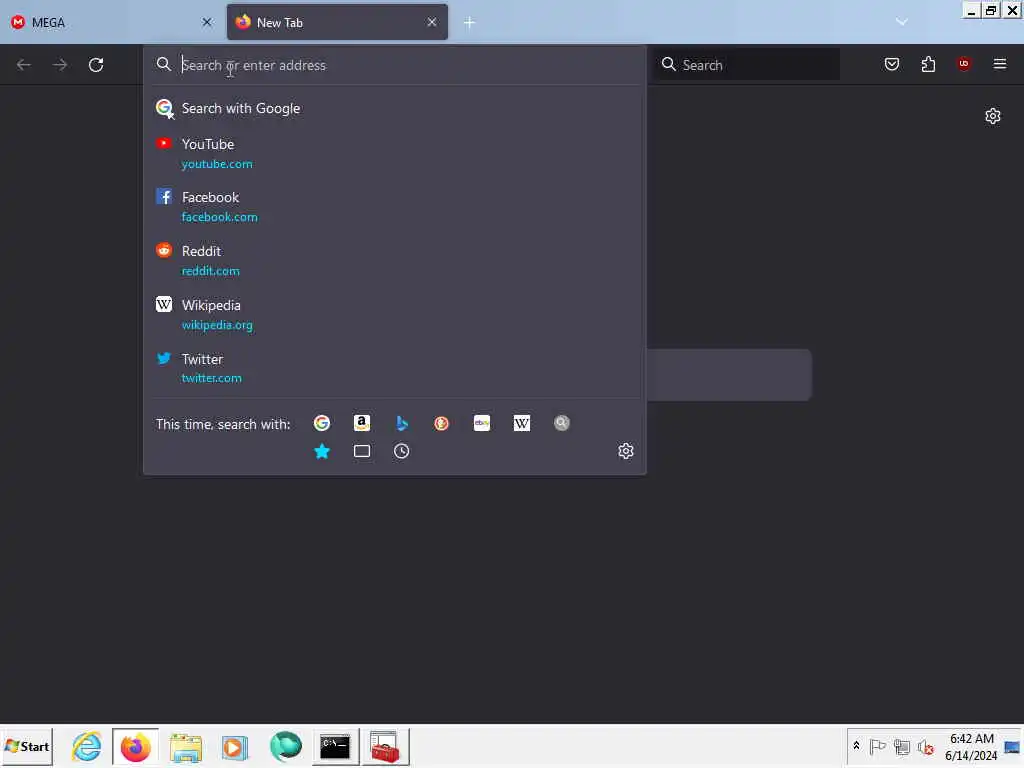The width and height of the screenshot is (1024, 768).
Task: Search this time with DuckDuckGo icon
Action: (441, 423)
